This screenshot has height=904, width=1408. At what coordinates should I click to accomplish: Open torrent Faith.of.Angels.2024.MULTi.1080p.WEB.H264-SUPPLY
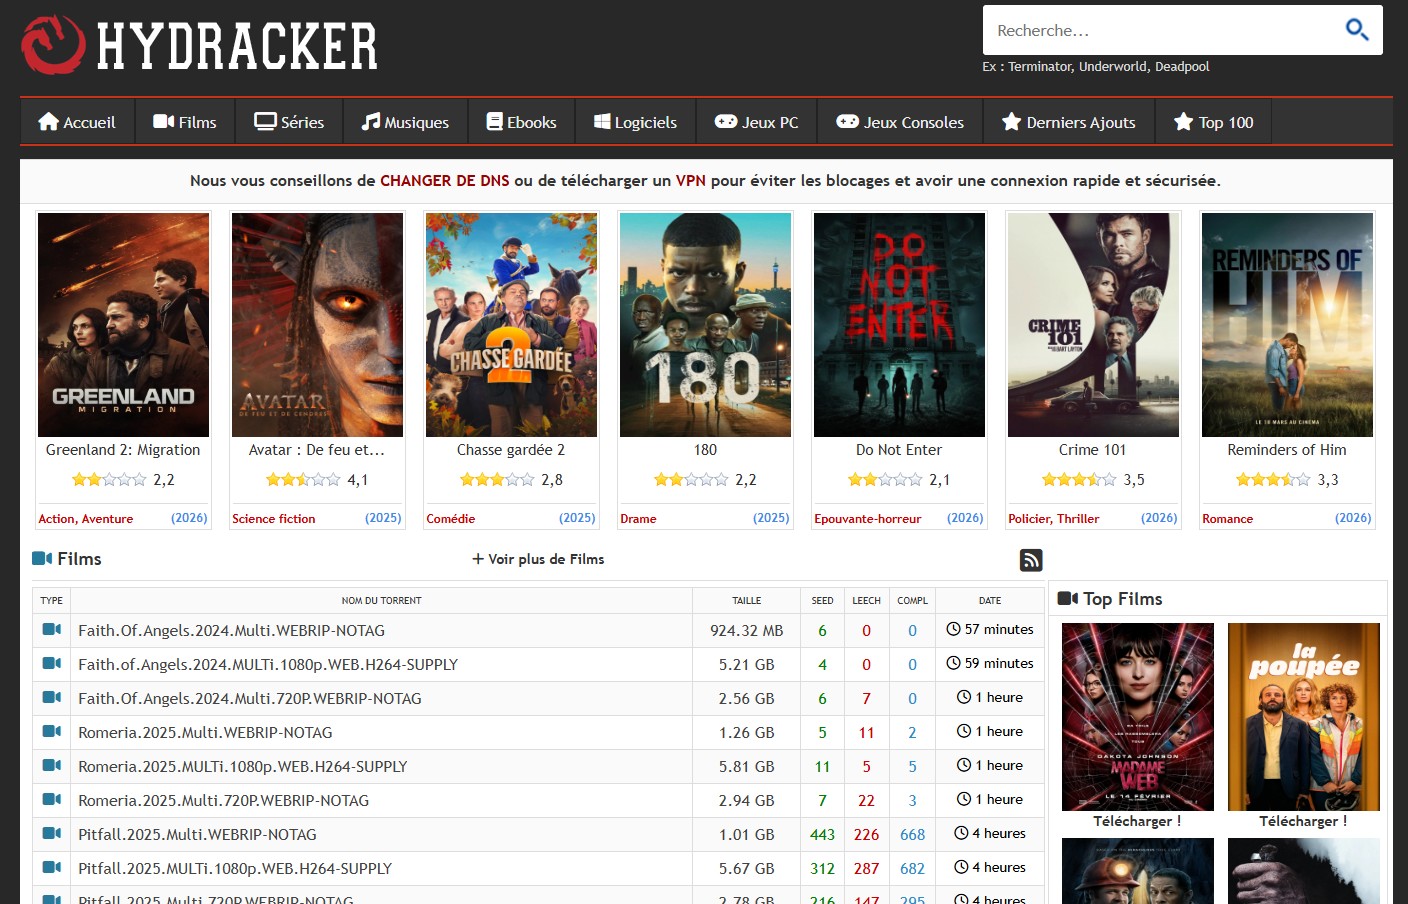(x=268, y=665)
